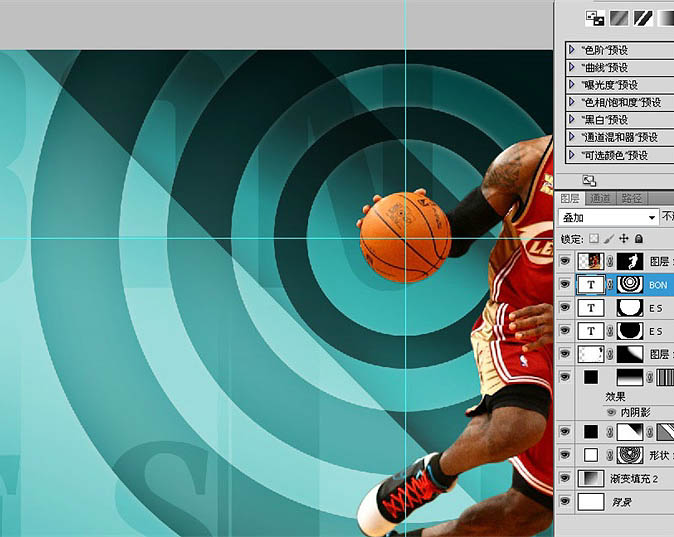674x537 pixels.
Task: Select the 背景 layer name
Action: tap(622, 502)
